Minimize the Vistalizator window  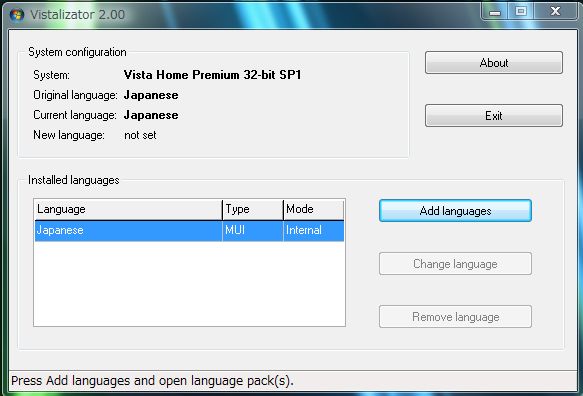click(495, 12)
